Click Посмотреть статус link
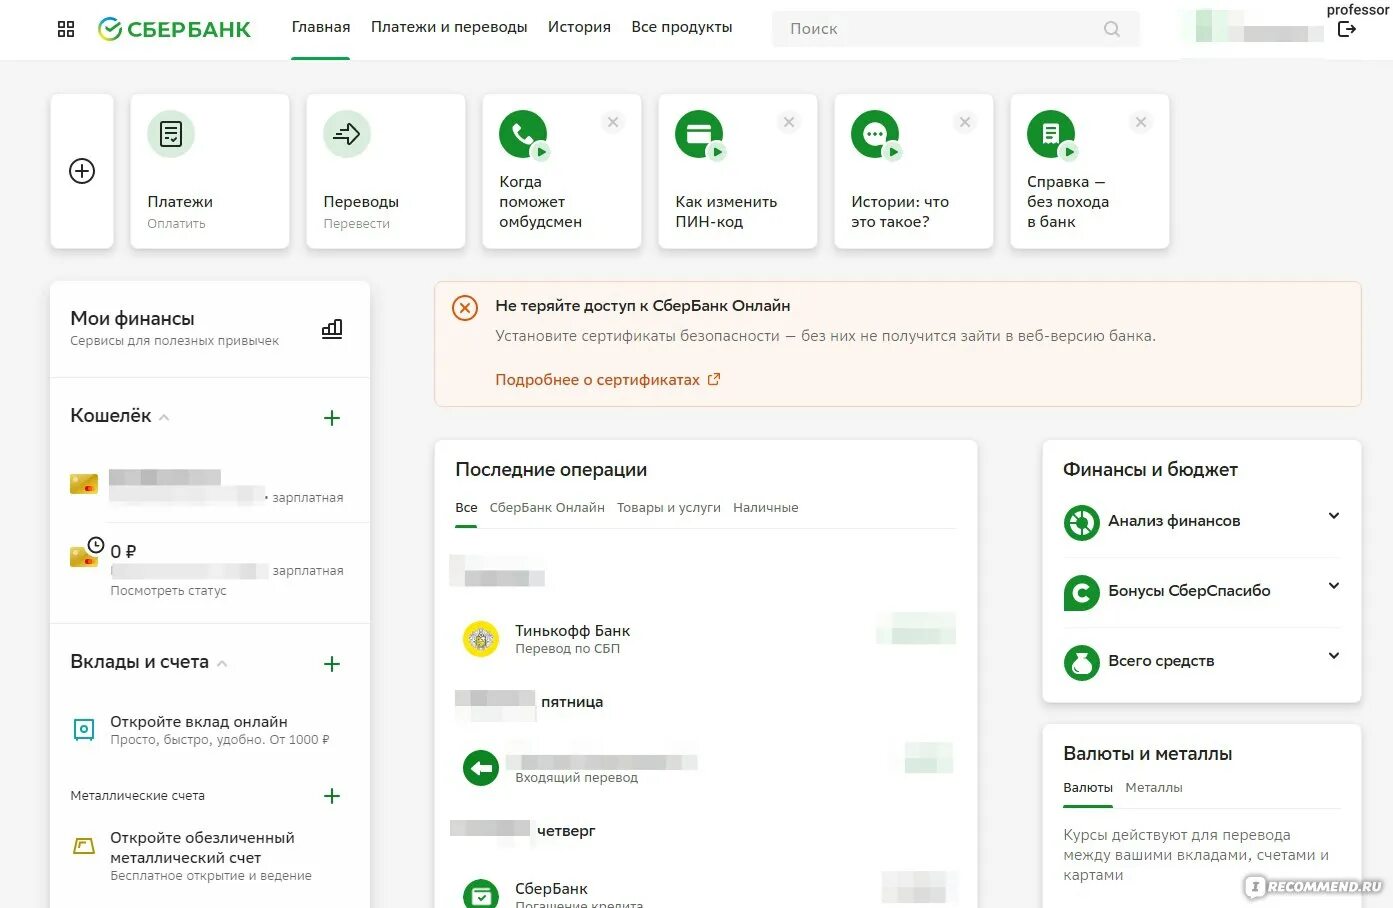Screen dimensions: 1393x908 coord(168,591)
